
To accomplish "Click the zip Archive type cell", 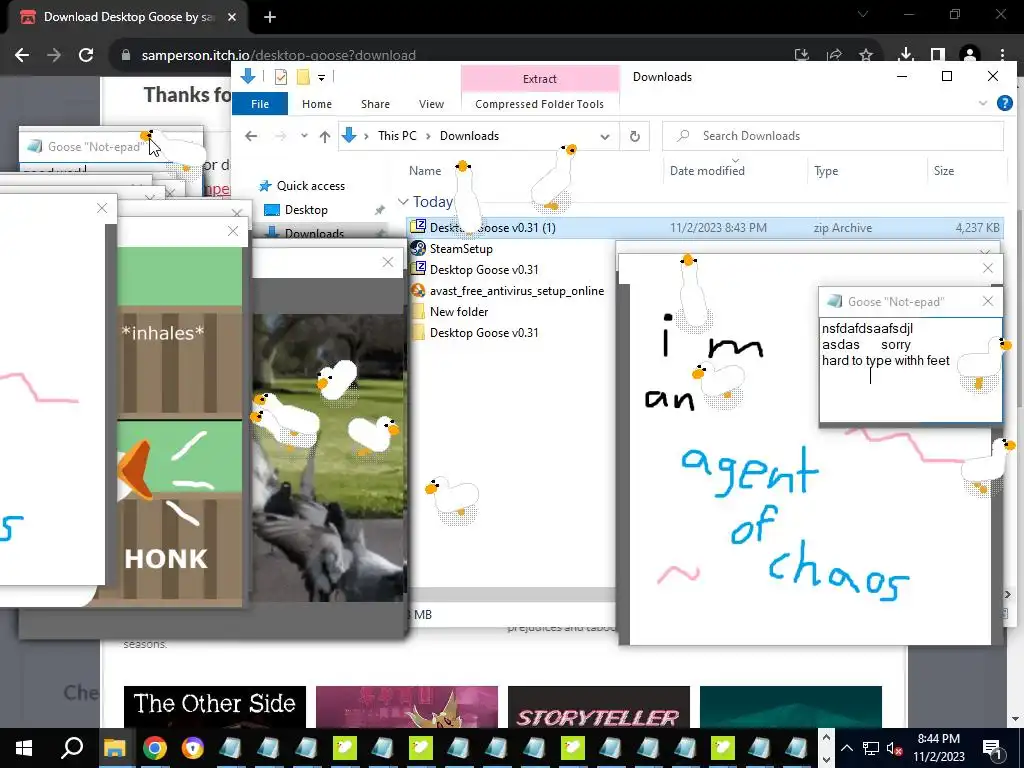I will click(x=842, y=228).
